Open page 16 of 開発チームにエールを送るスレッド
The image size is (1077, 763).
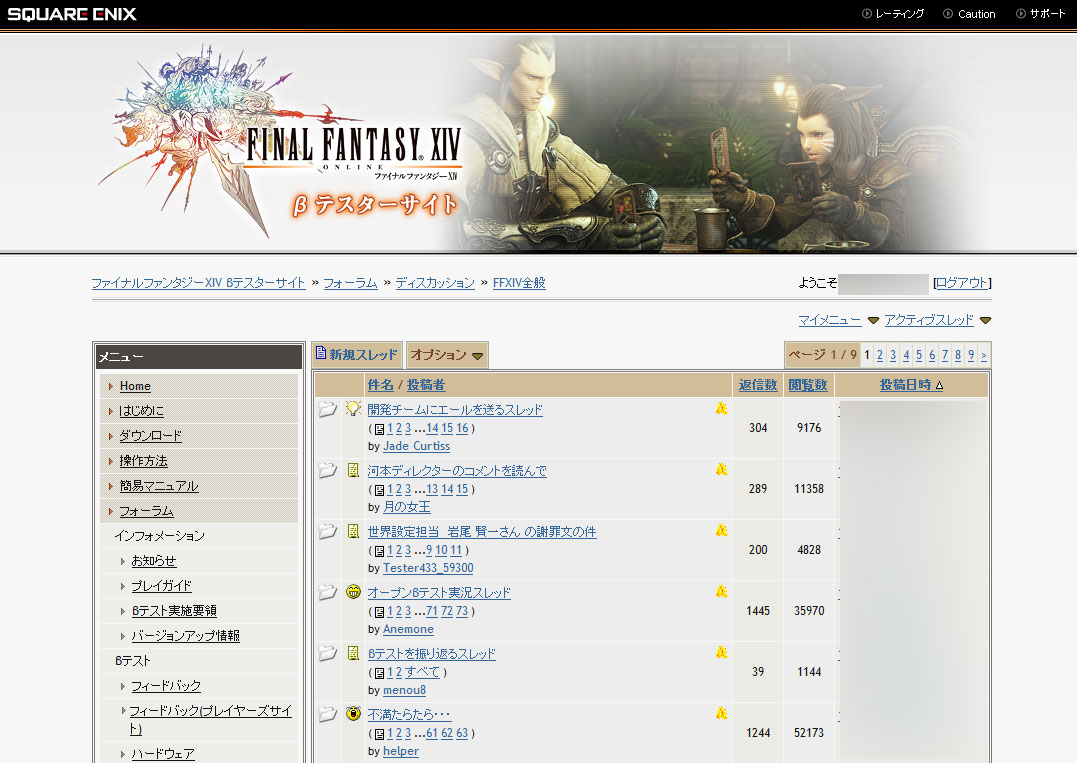pyautogui.click(x=462, y=429)
